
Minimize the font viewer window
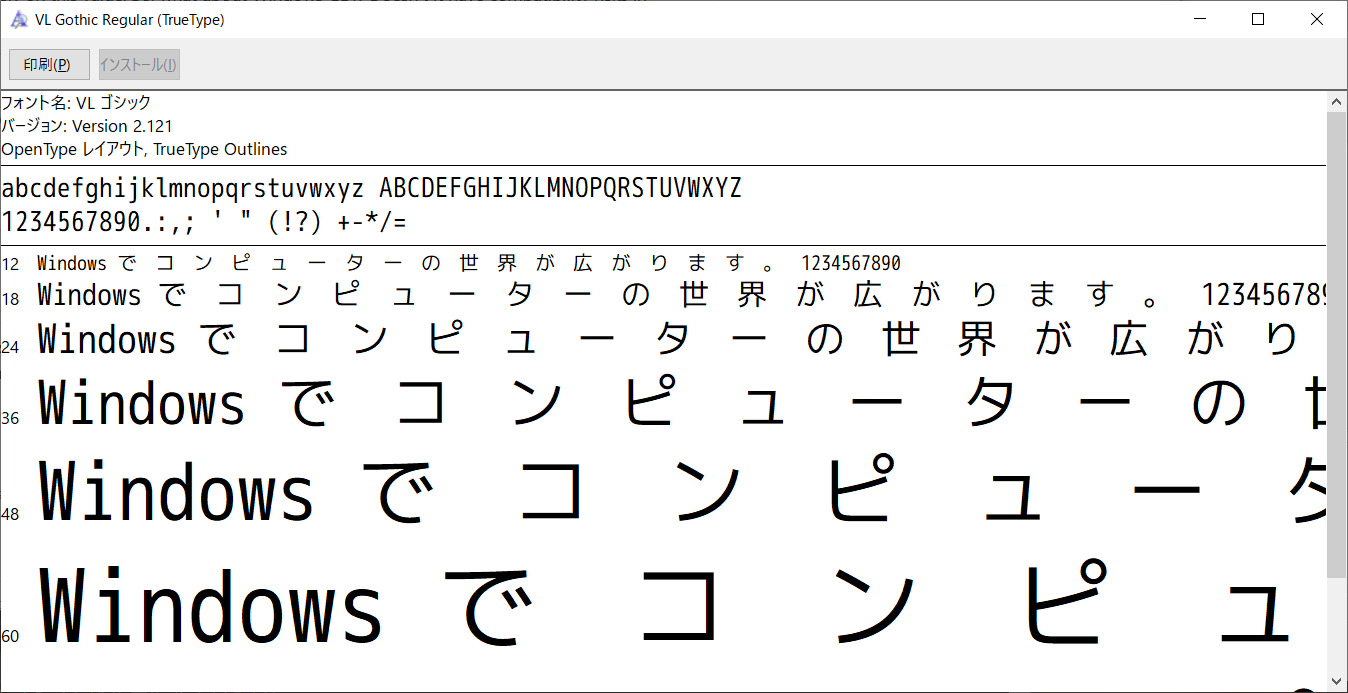[x=1199, y=19]
